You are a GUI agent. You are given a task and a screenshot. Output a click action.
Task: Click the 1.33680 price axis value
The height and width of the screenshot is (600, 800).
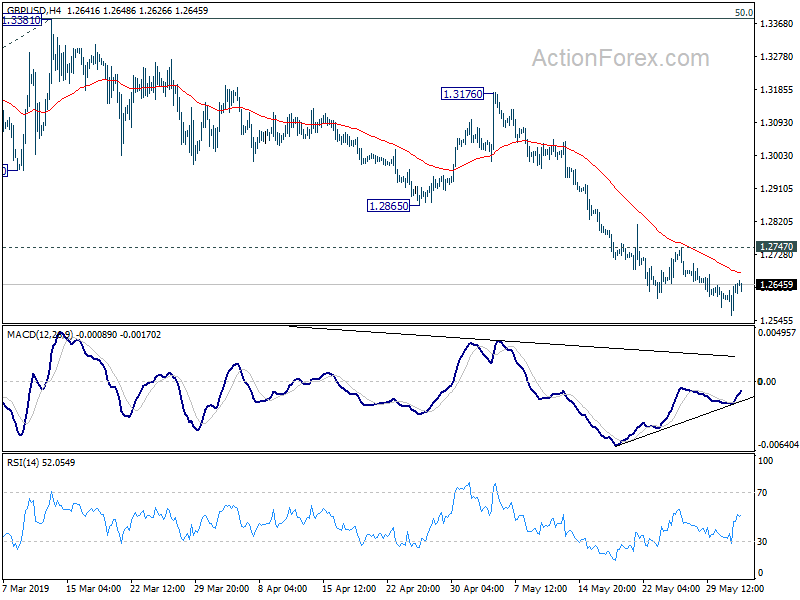tap(777, 24)
